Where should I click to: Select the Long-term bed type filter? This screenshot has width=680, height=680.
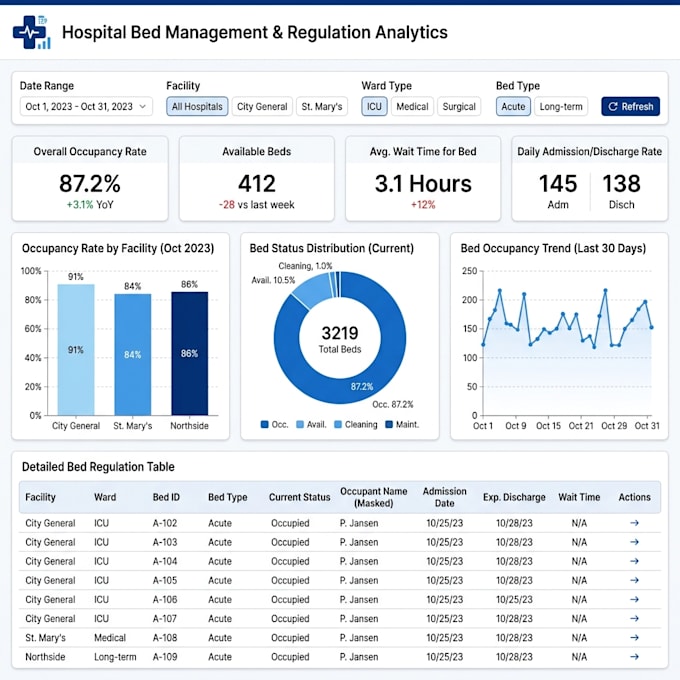(561, 106)
